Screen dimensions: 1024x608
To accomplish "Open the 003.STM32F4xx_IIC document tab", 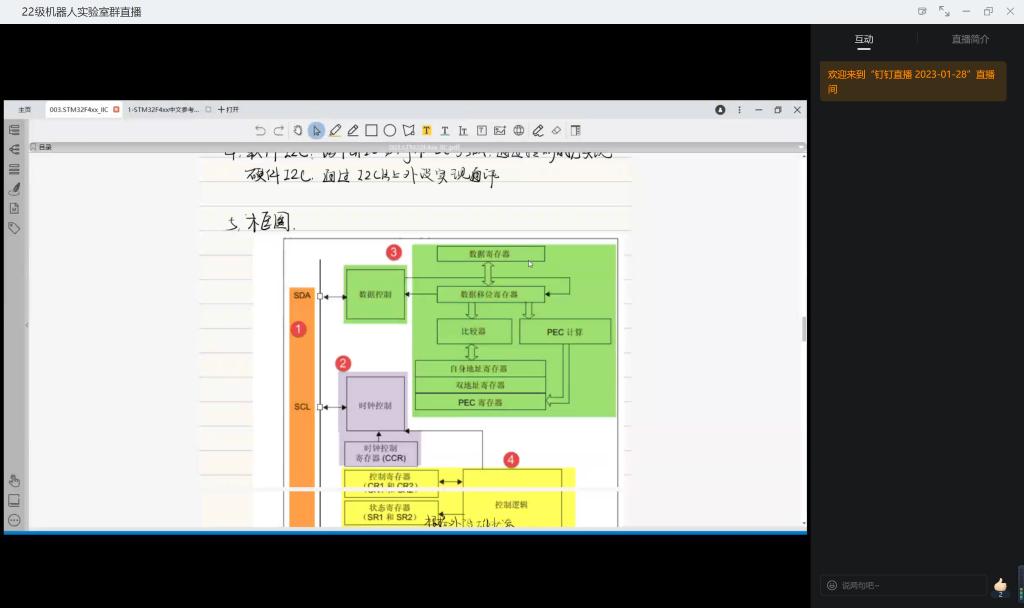I will pyautogui.click(x=79, y=109).
